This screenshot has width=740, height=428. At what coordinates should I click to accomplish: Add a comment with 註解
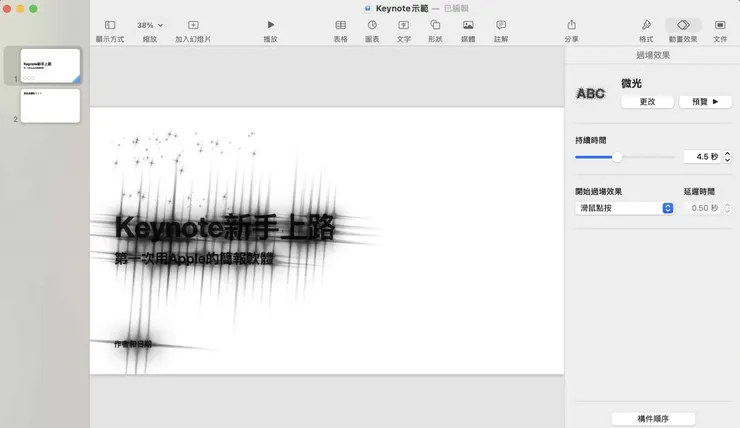tap(501, 31)
